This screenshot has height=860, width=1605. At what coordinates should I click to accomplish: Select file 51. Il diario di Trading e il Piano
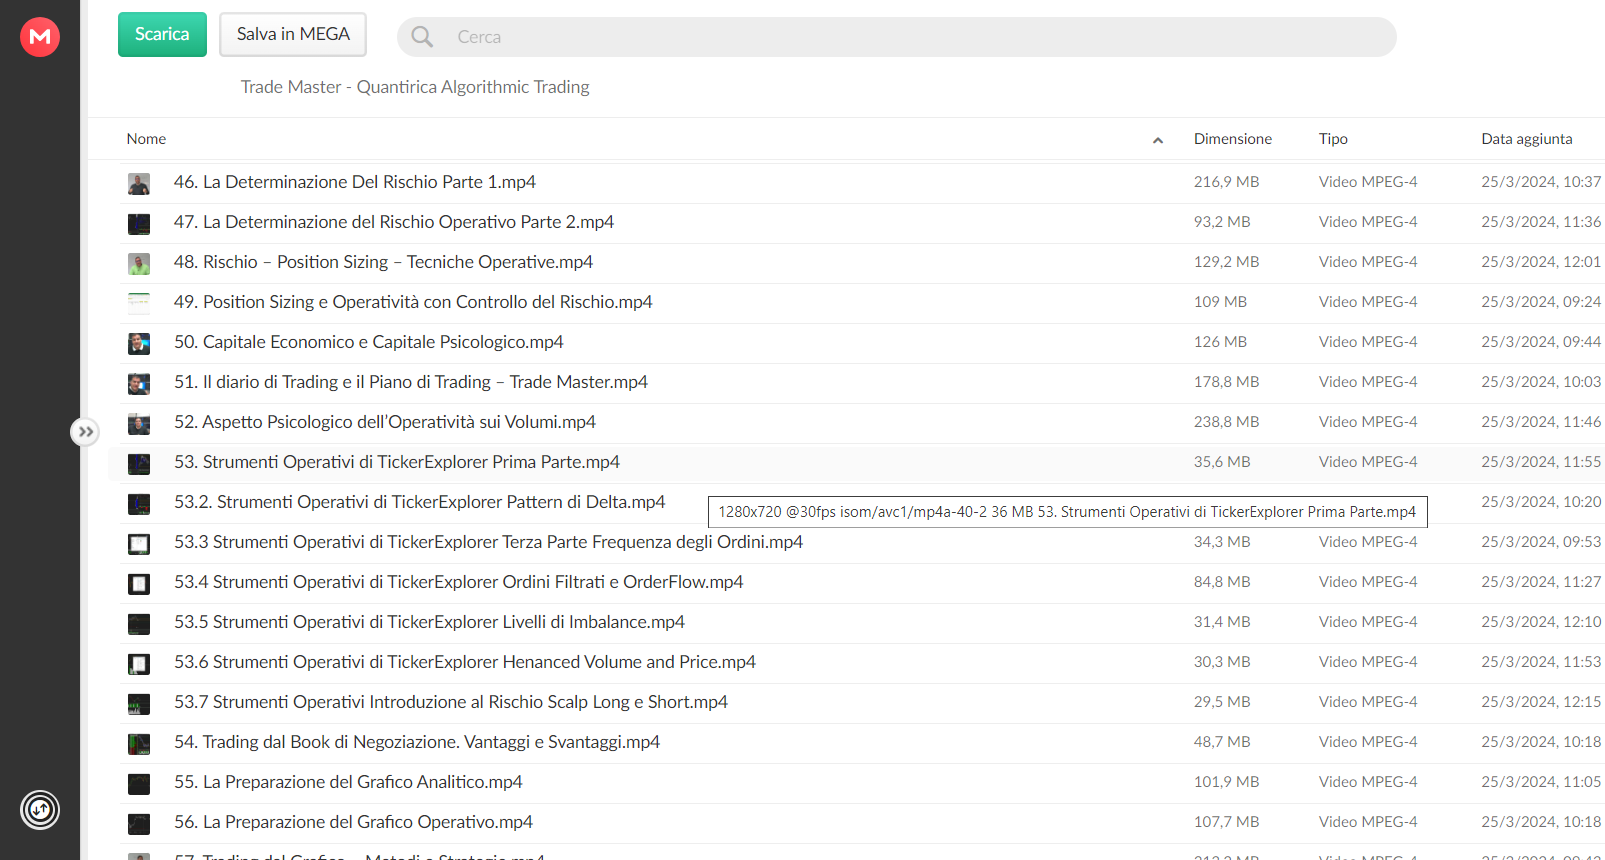(x=411, y=382)
